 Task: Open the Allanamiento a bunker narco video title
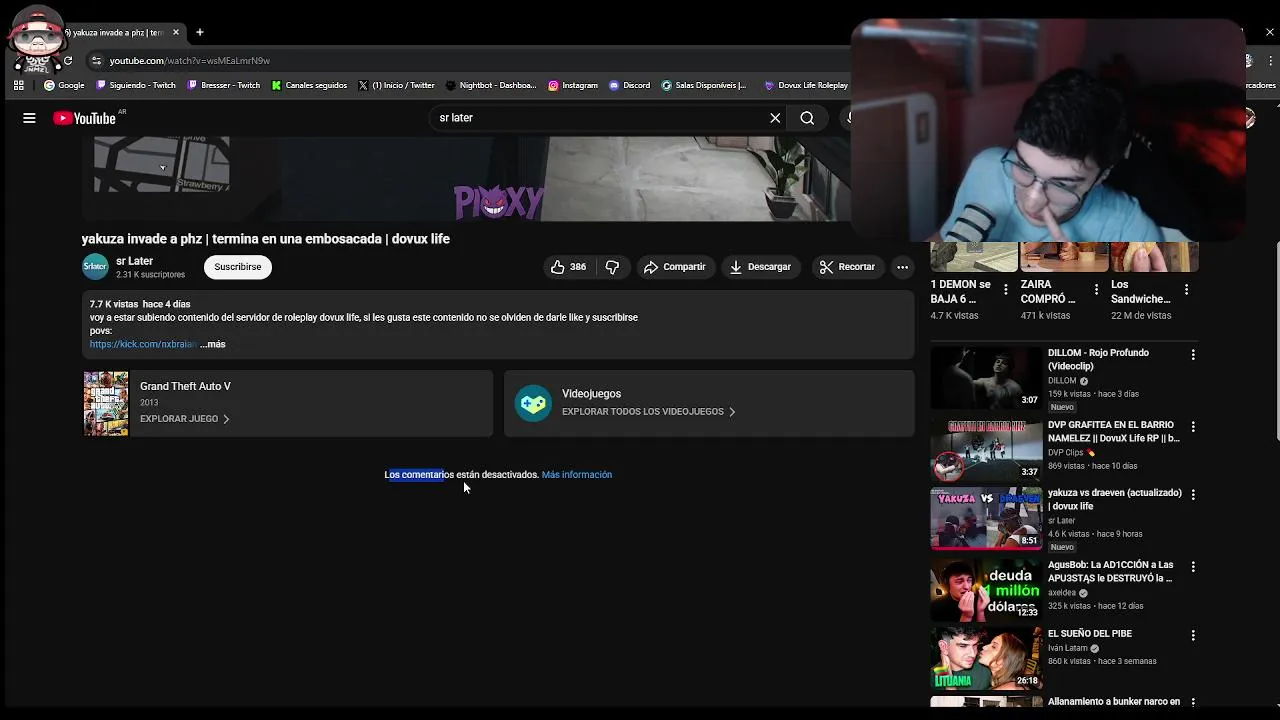coord(1114,702)
